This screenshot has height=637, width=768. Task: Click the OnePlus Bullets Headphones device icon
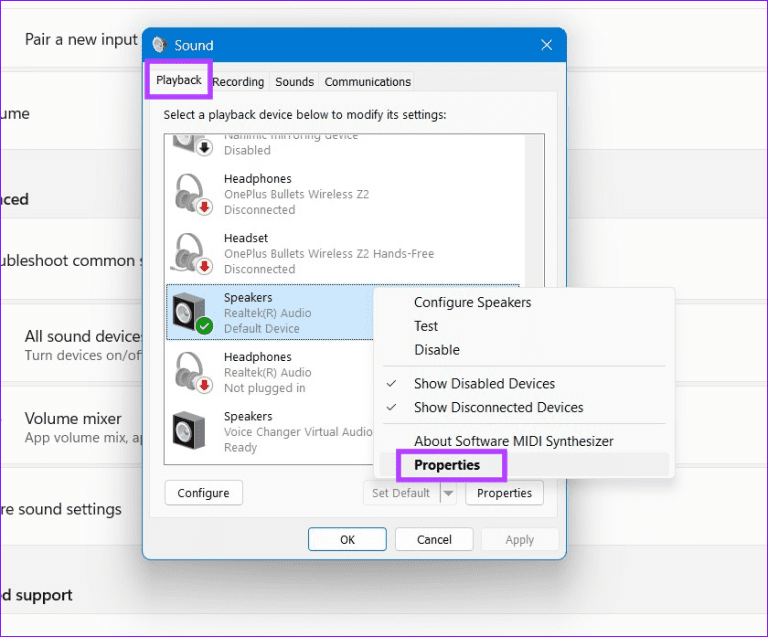point(192,194)
